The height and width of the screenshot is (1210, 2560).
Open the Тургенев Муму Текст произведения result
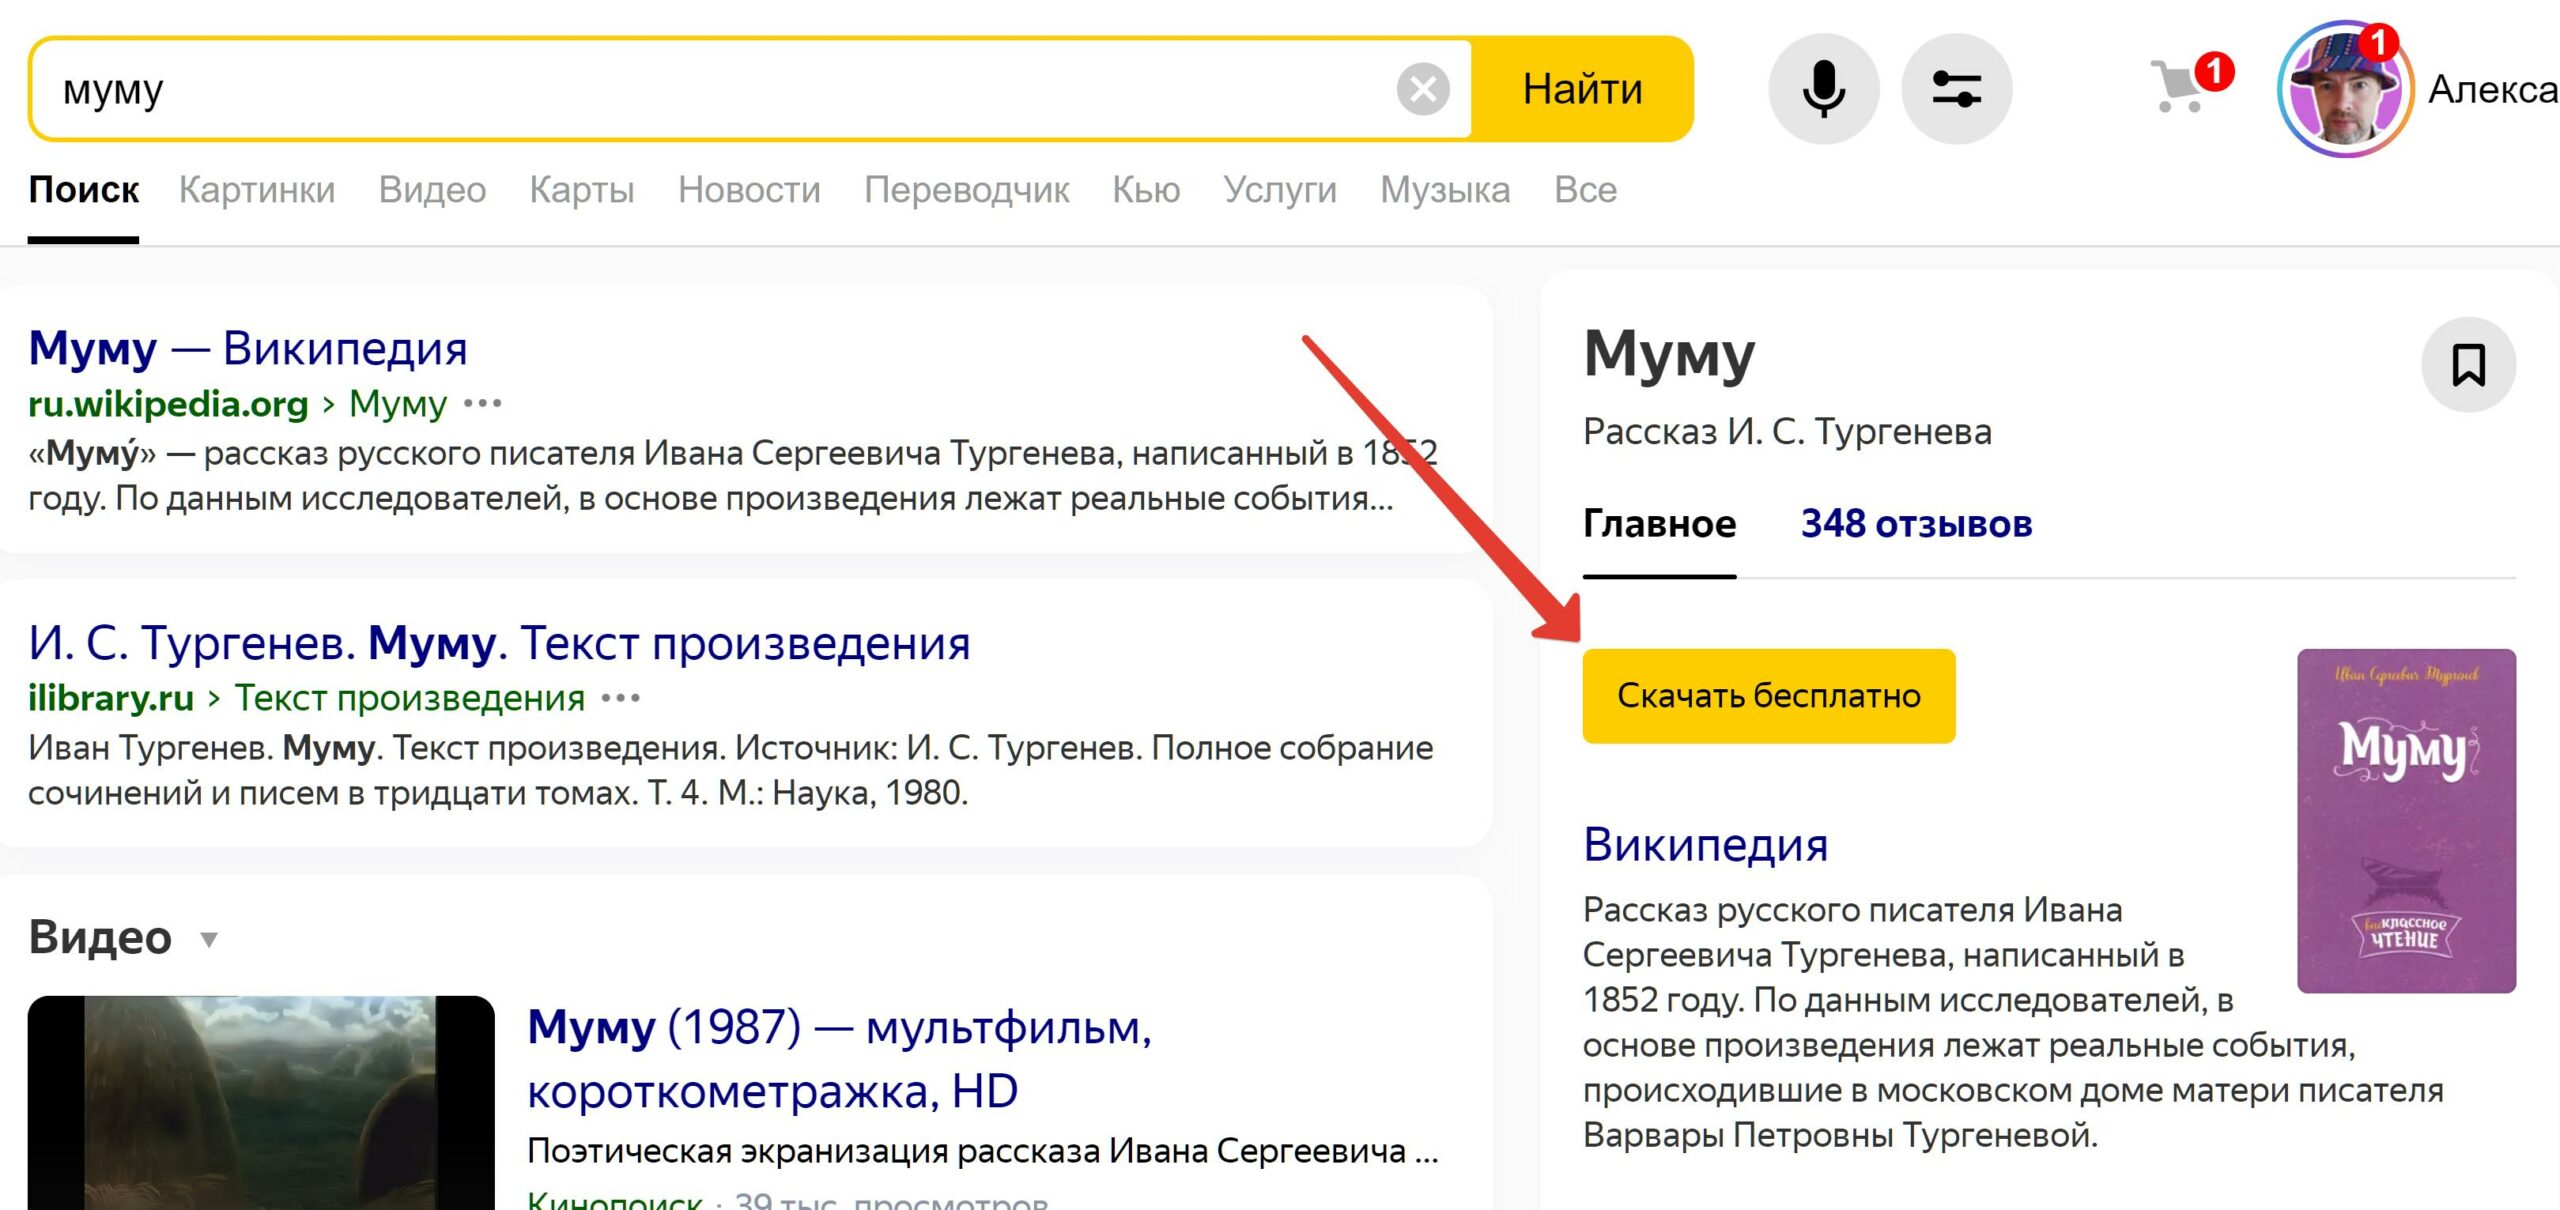(499, 642)
